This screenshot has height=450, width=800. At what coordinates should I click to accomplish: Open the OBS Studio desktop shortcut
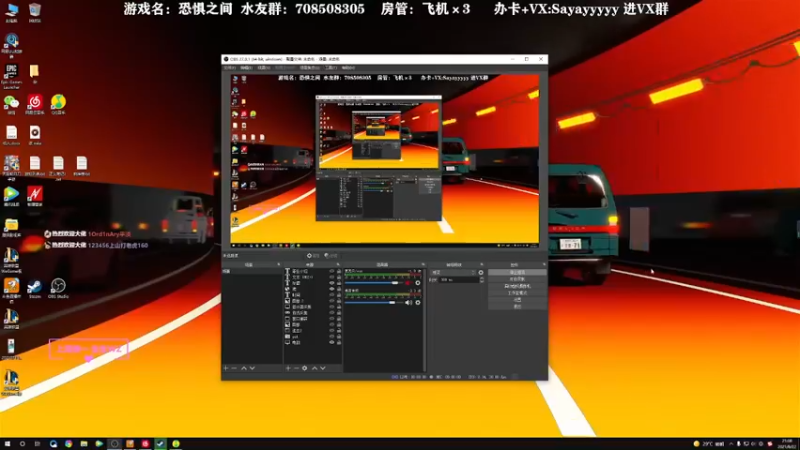click(x=58, y=288)
